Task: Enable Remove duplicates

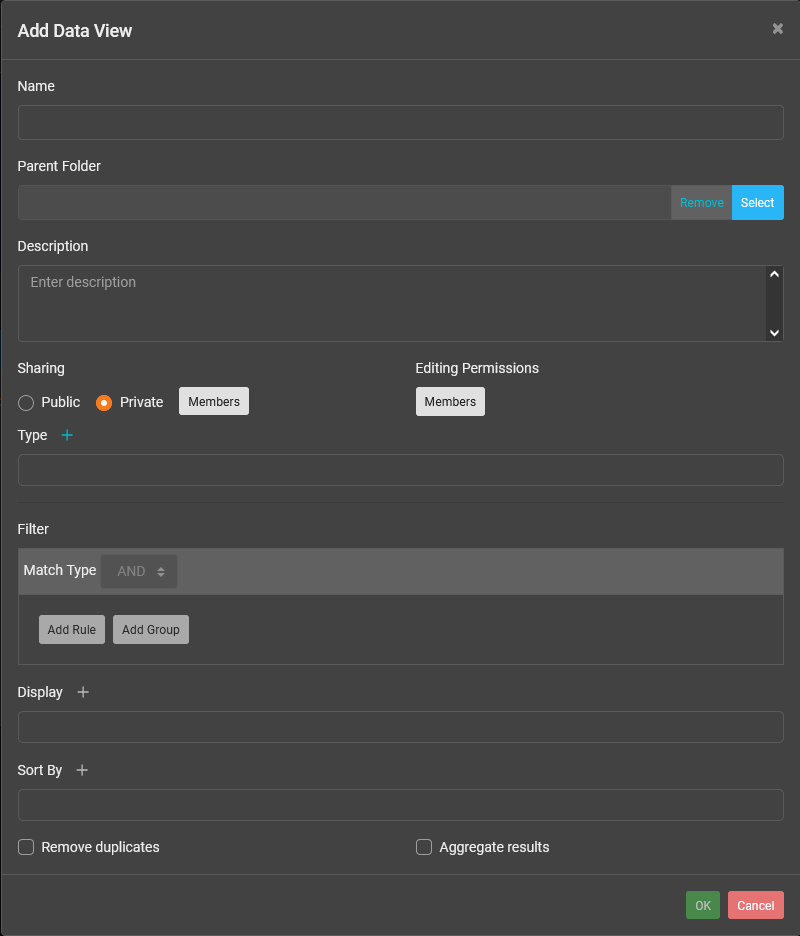Action: point(25,847)
